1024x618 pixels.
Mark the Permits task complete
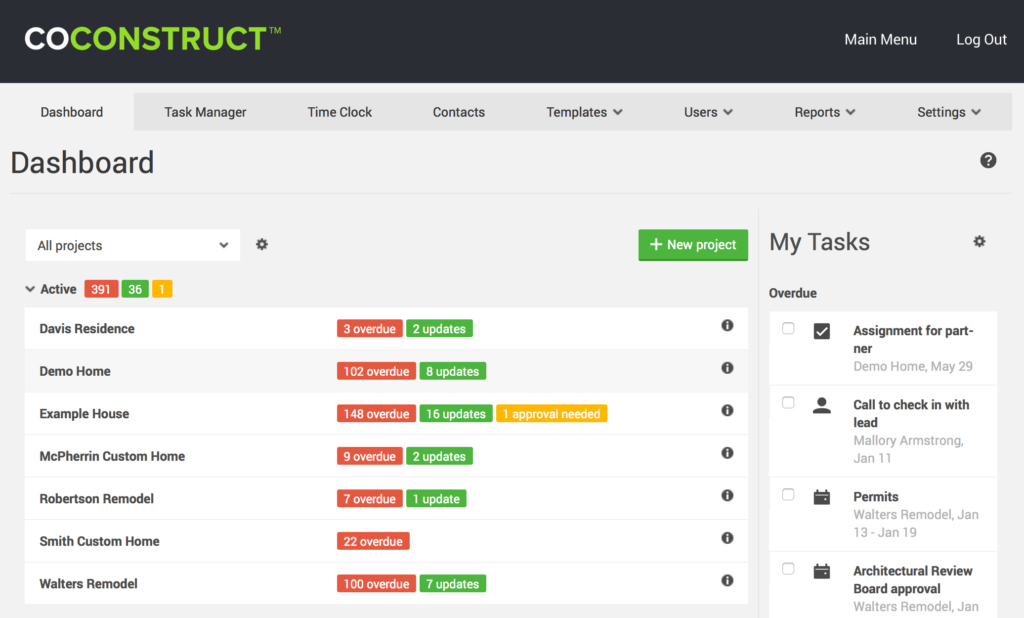coord(788,494)
